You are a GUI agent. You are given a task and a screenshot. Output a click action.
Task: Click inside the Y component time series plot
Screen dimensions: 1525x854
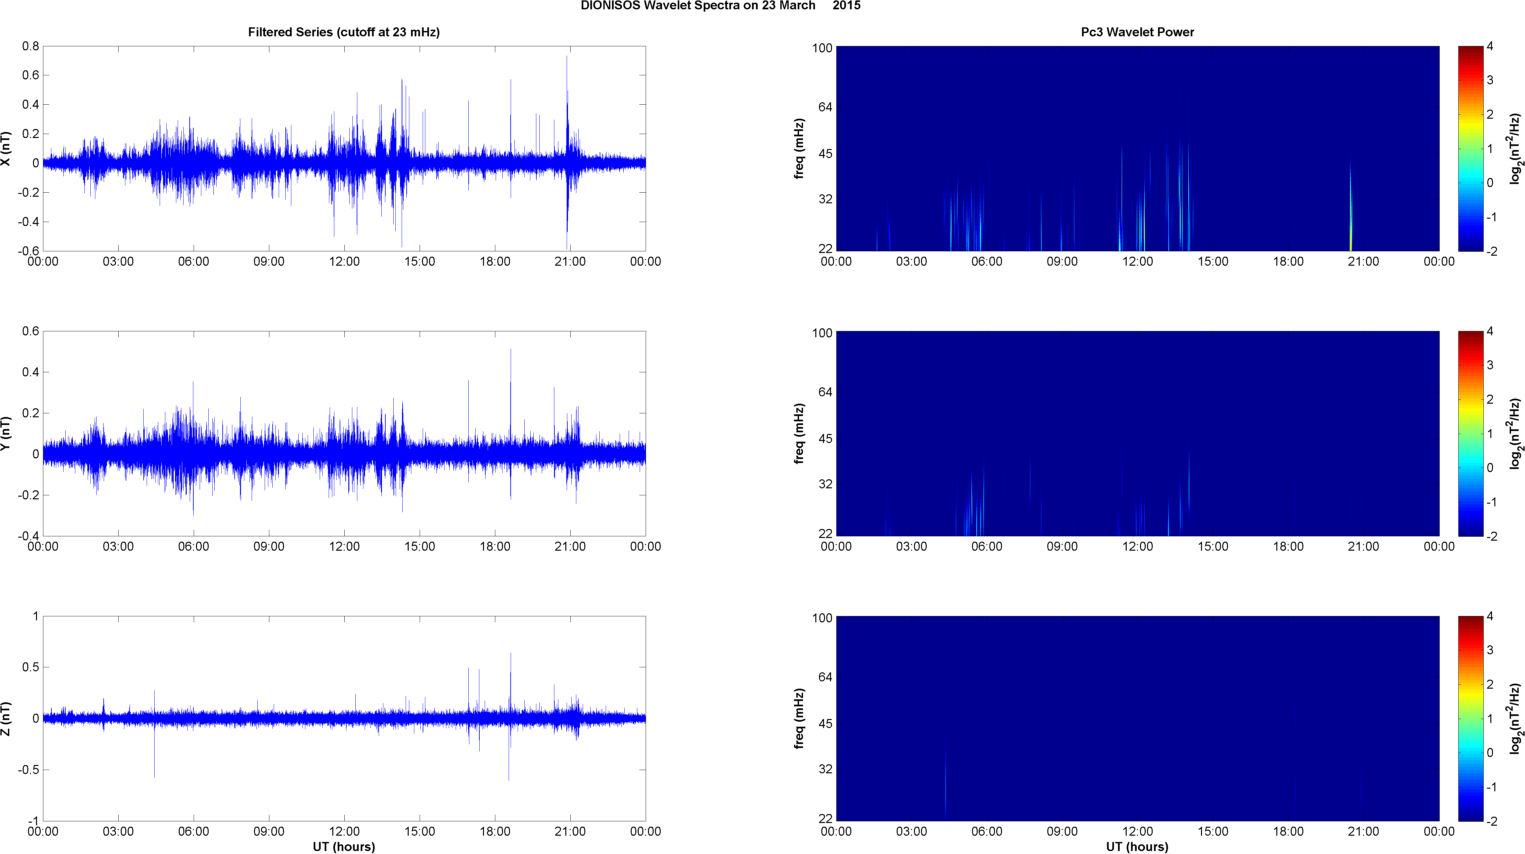pos(344,433)
